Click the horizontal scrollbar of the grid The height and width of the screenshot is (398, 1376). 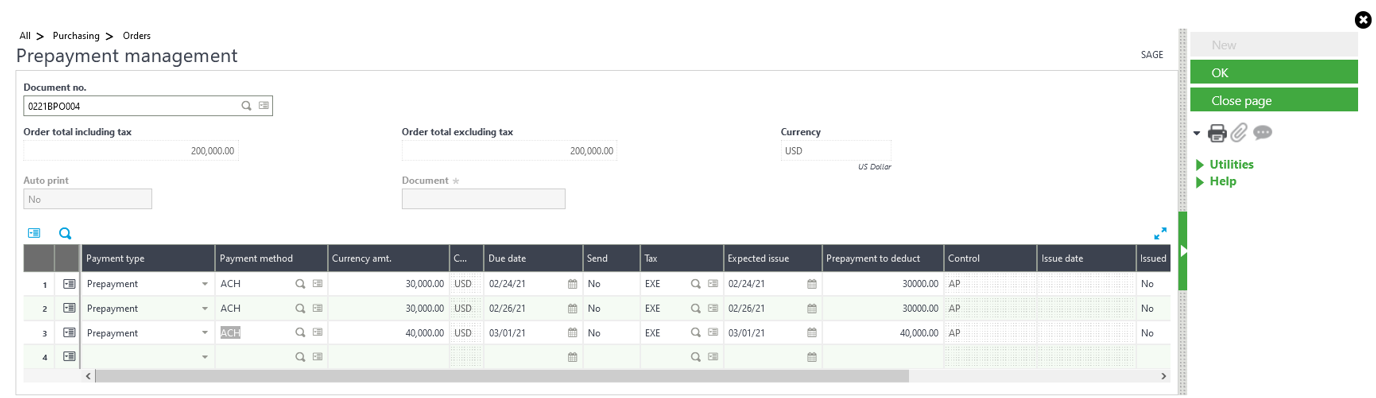click(x=502, y=376)
